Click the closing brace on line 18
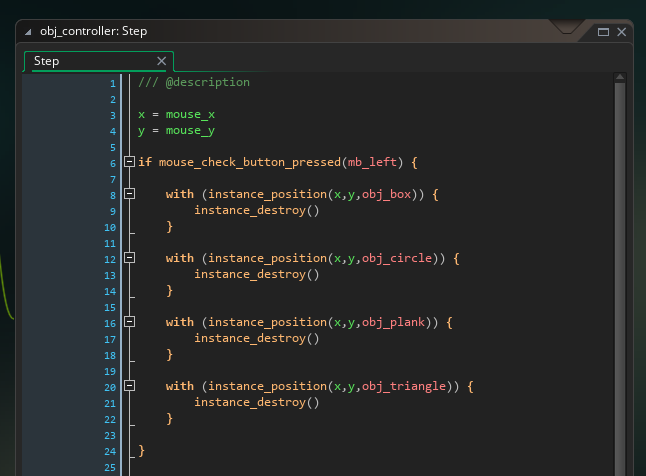The image size is (646, 476). [x=169, y=354]
